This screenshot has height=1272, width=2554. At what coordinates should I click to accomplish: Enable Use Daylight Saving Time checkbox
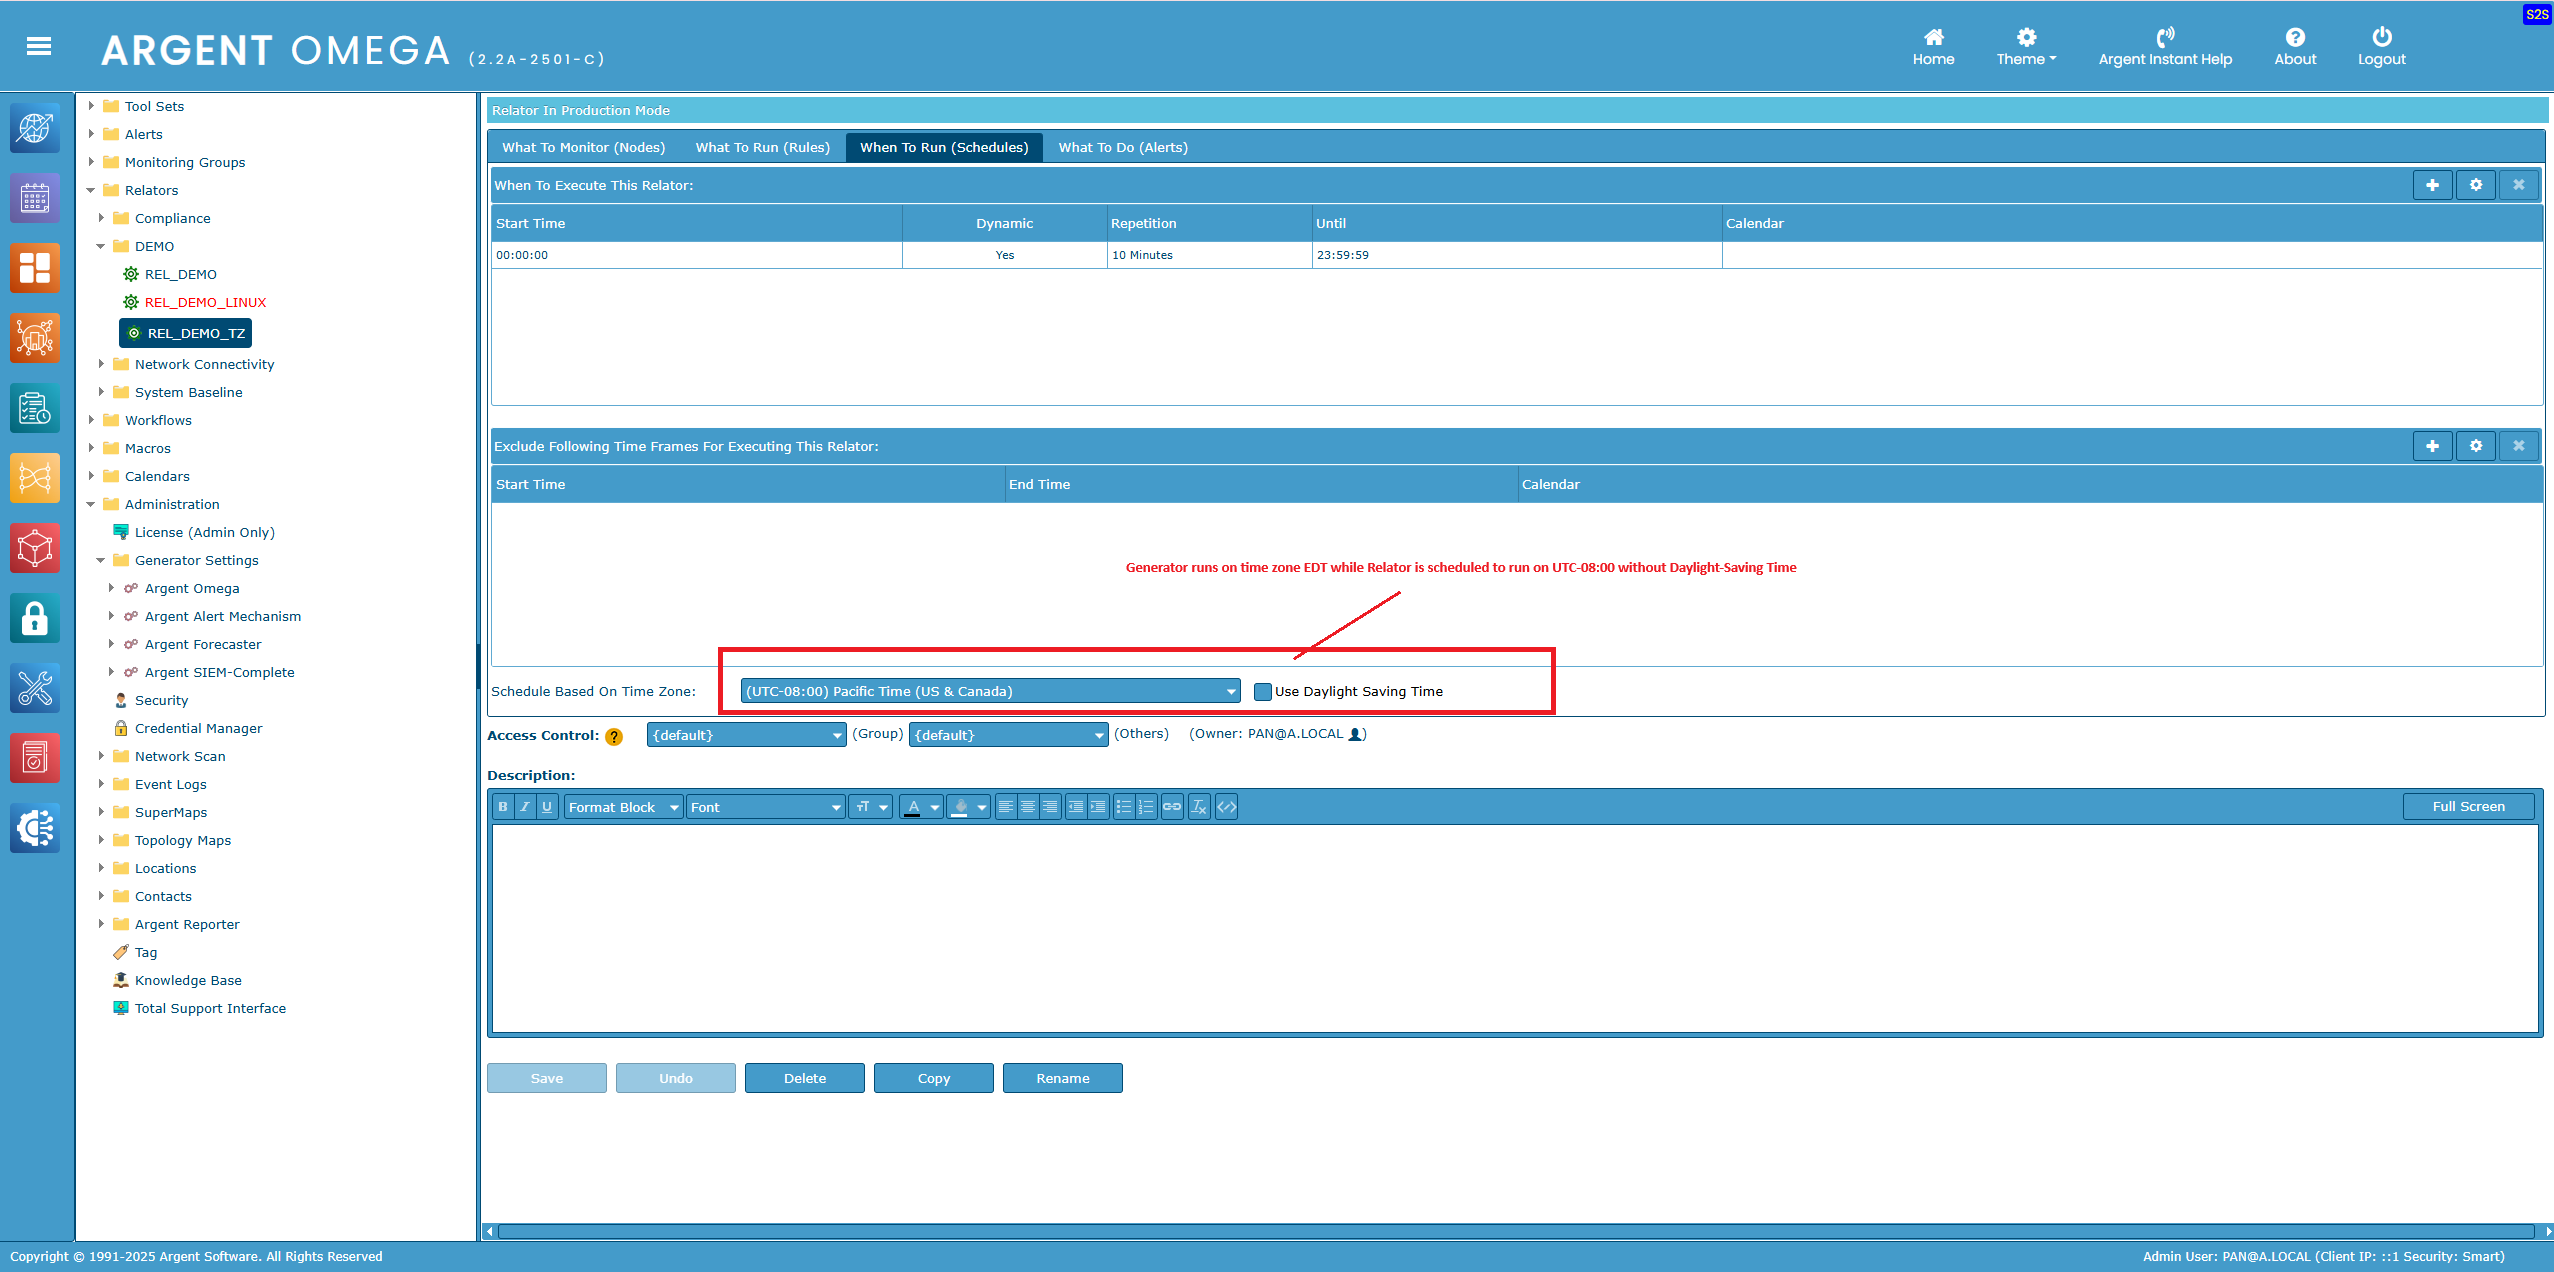[1263, 692]
